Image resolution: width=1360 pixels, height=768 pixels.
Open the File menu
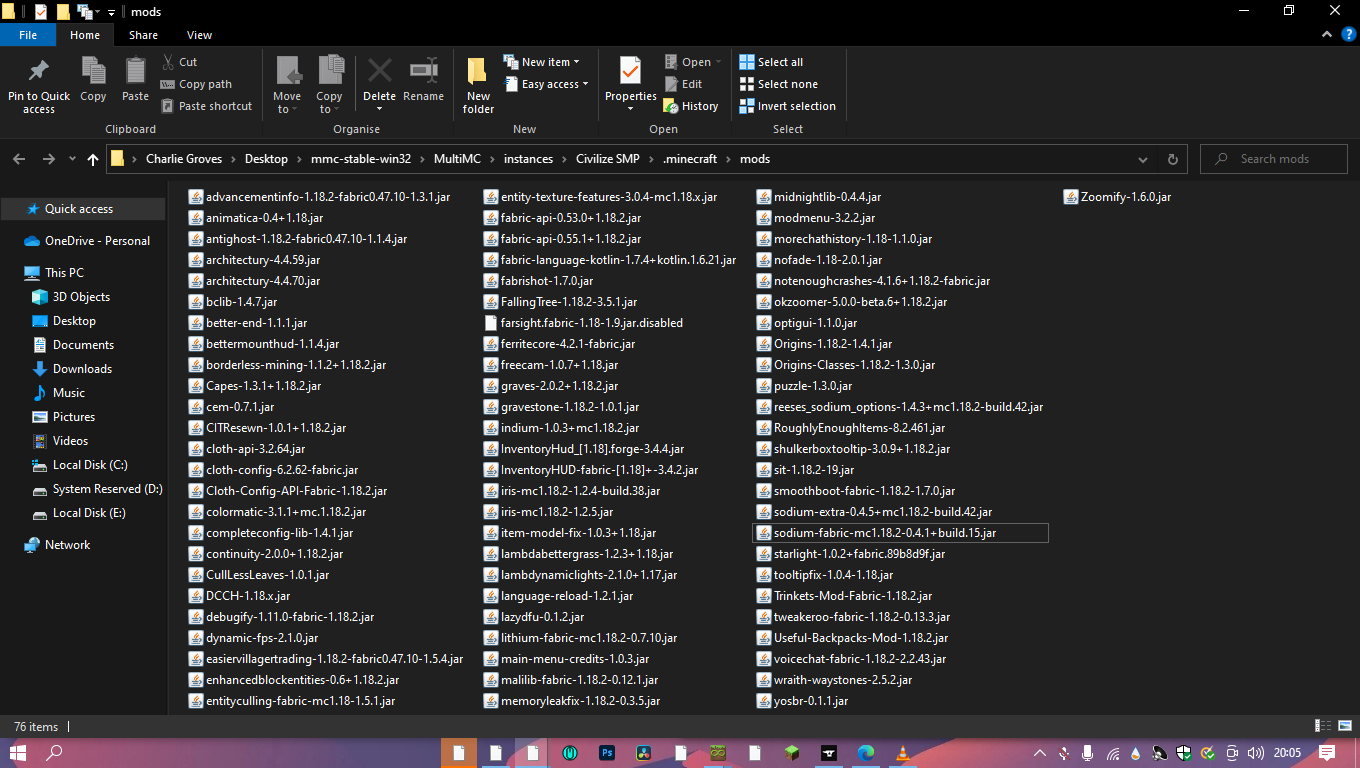tap(28, 35)
